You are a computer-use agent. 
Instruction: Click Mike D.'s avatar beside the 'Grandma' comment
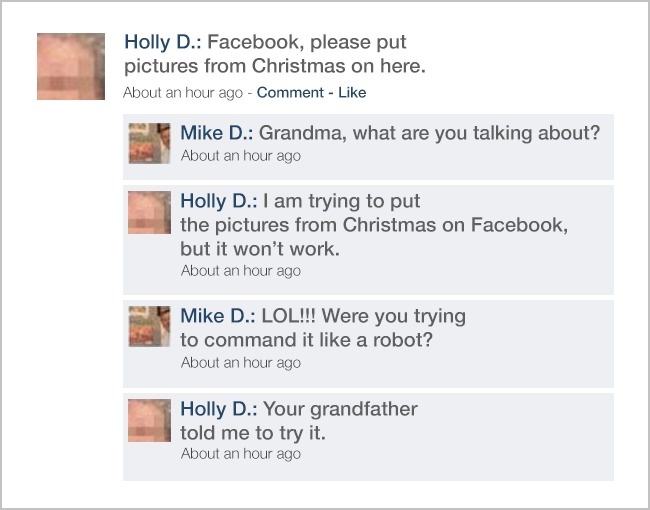pos(150,144)
